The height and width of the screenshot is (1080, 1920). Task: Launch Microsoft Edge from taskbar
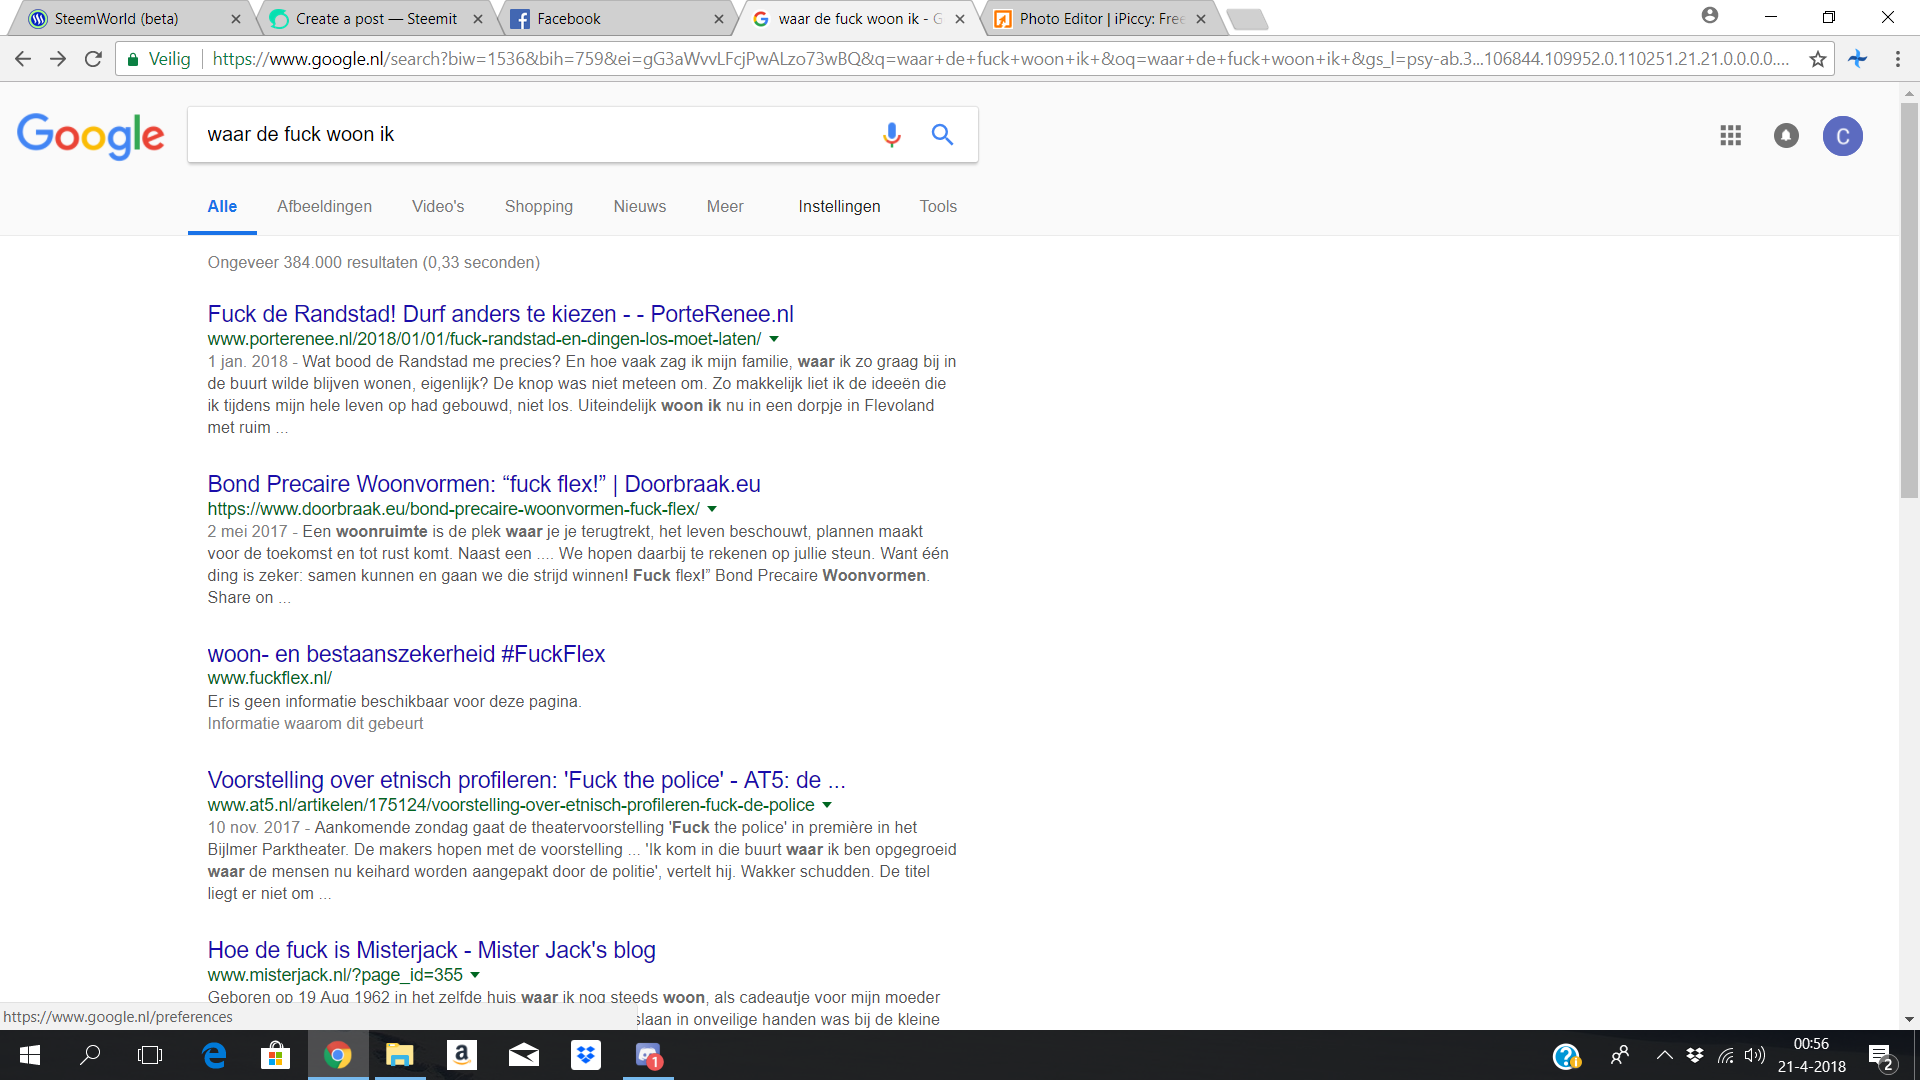pos(214,1055)
